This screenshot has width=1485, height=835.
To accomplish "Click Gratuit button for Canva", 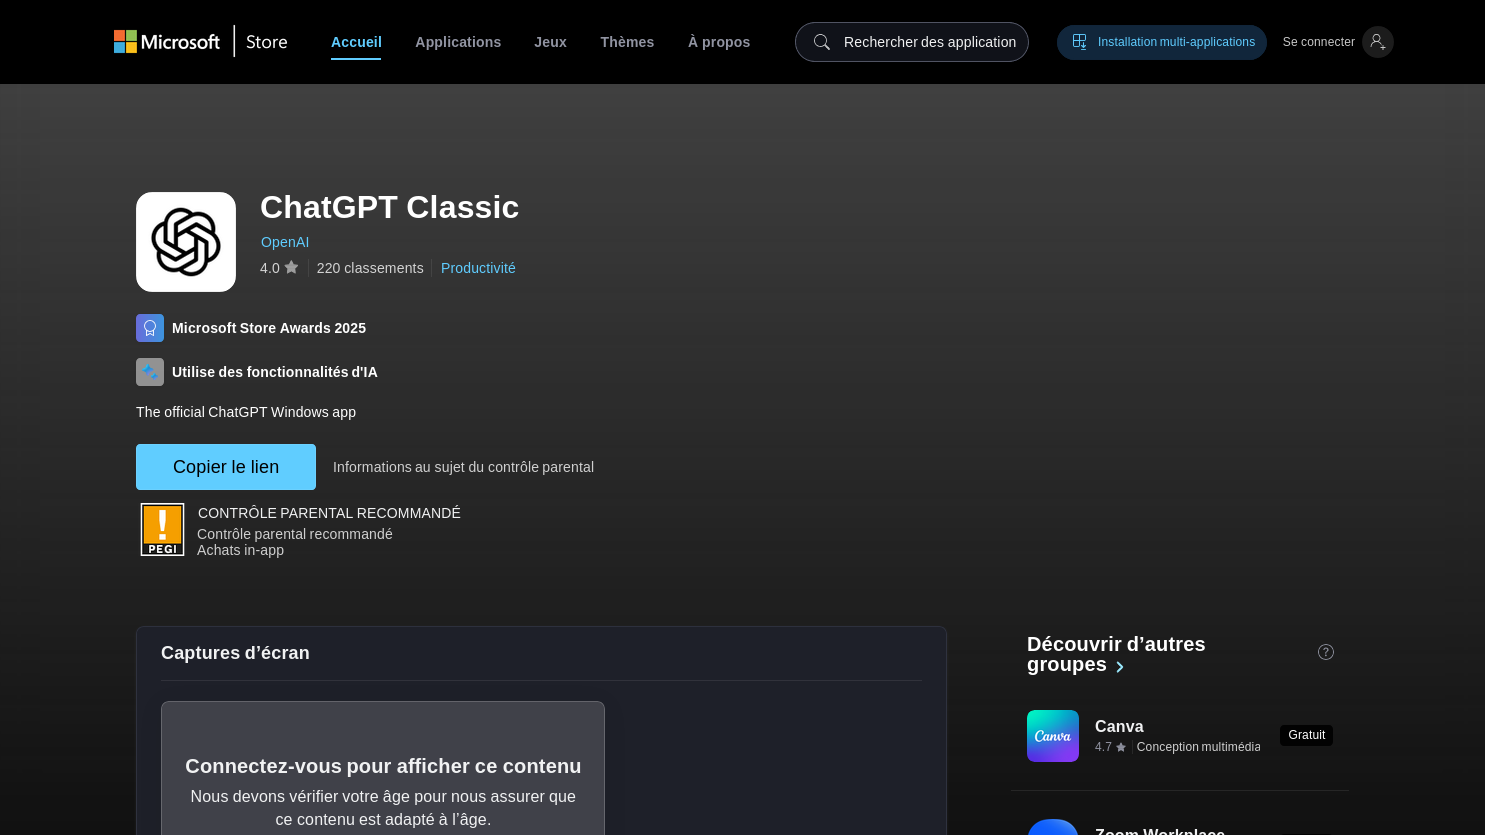I will pos(1306,735).
